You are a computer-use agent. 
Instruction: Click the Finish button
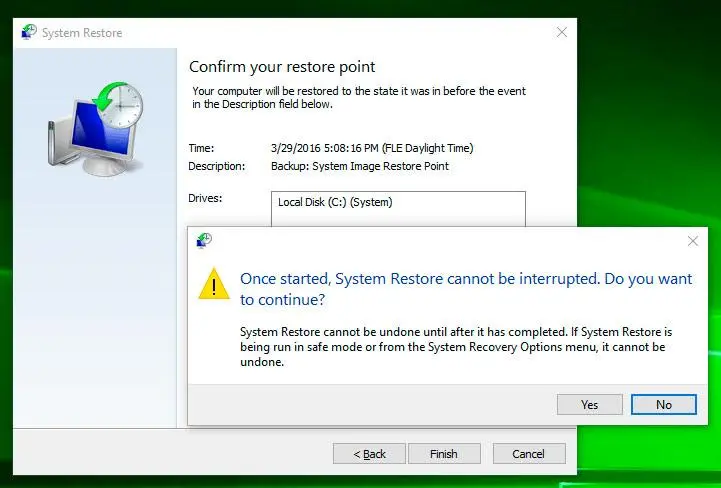(443, 454)
